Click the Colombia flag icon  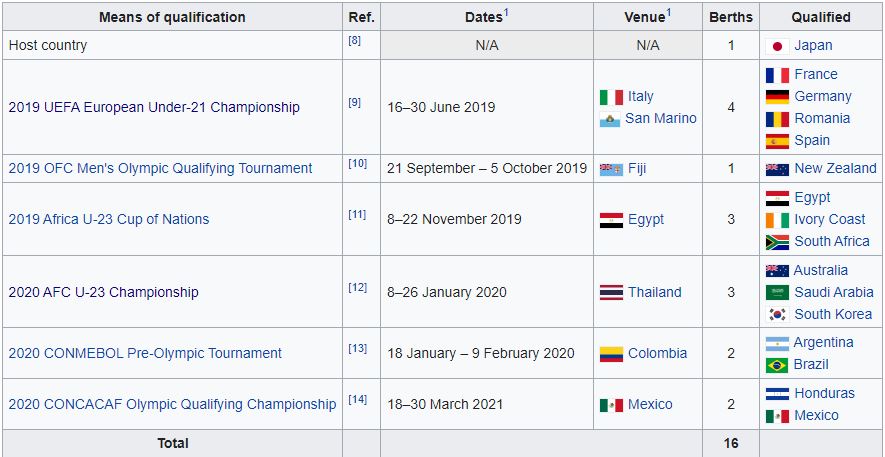611,354
